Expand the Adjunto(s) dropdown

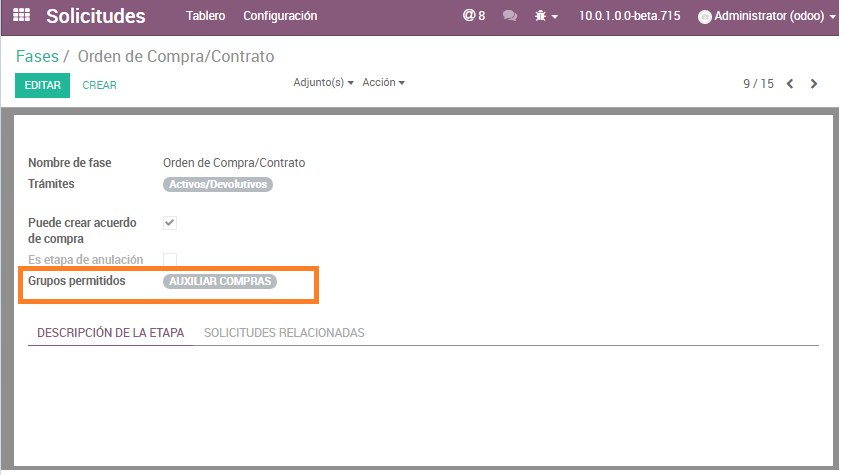click(323, 82)
